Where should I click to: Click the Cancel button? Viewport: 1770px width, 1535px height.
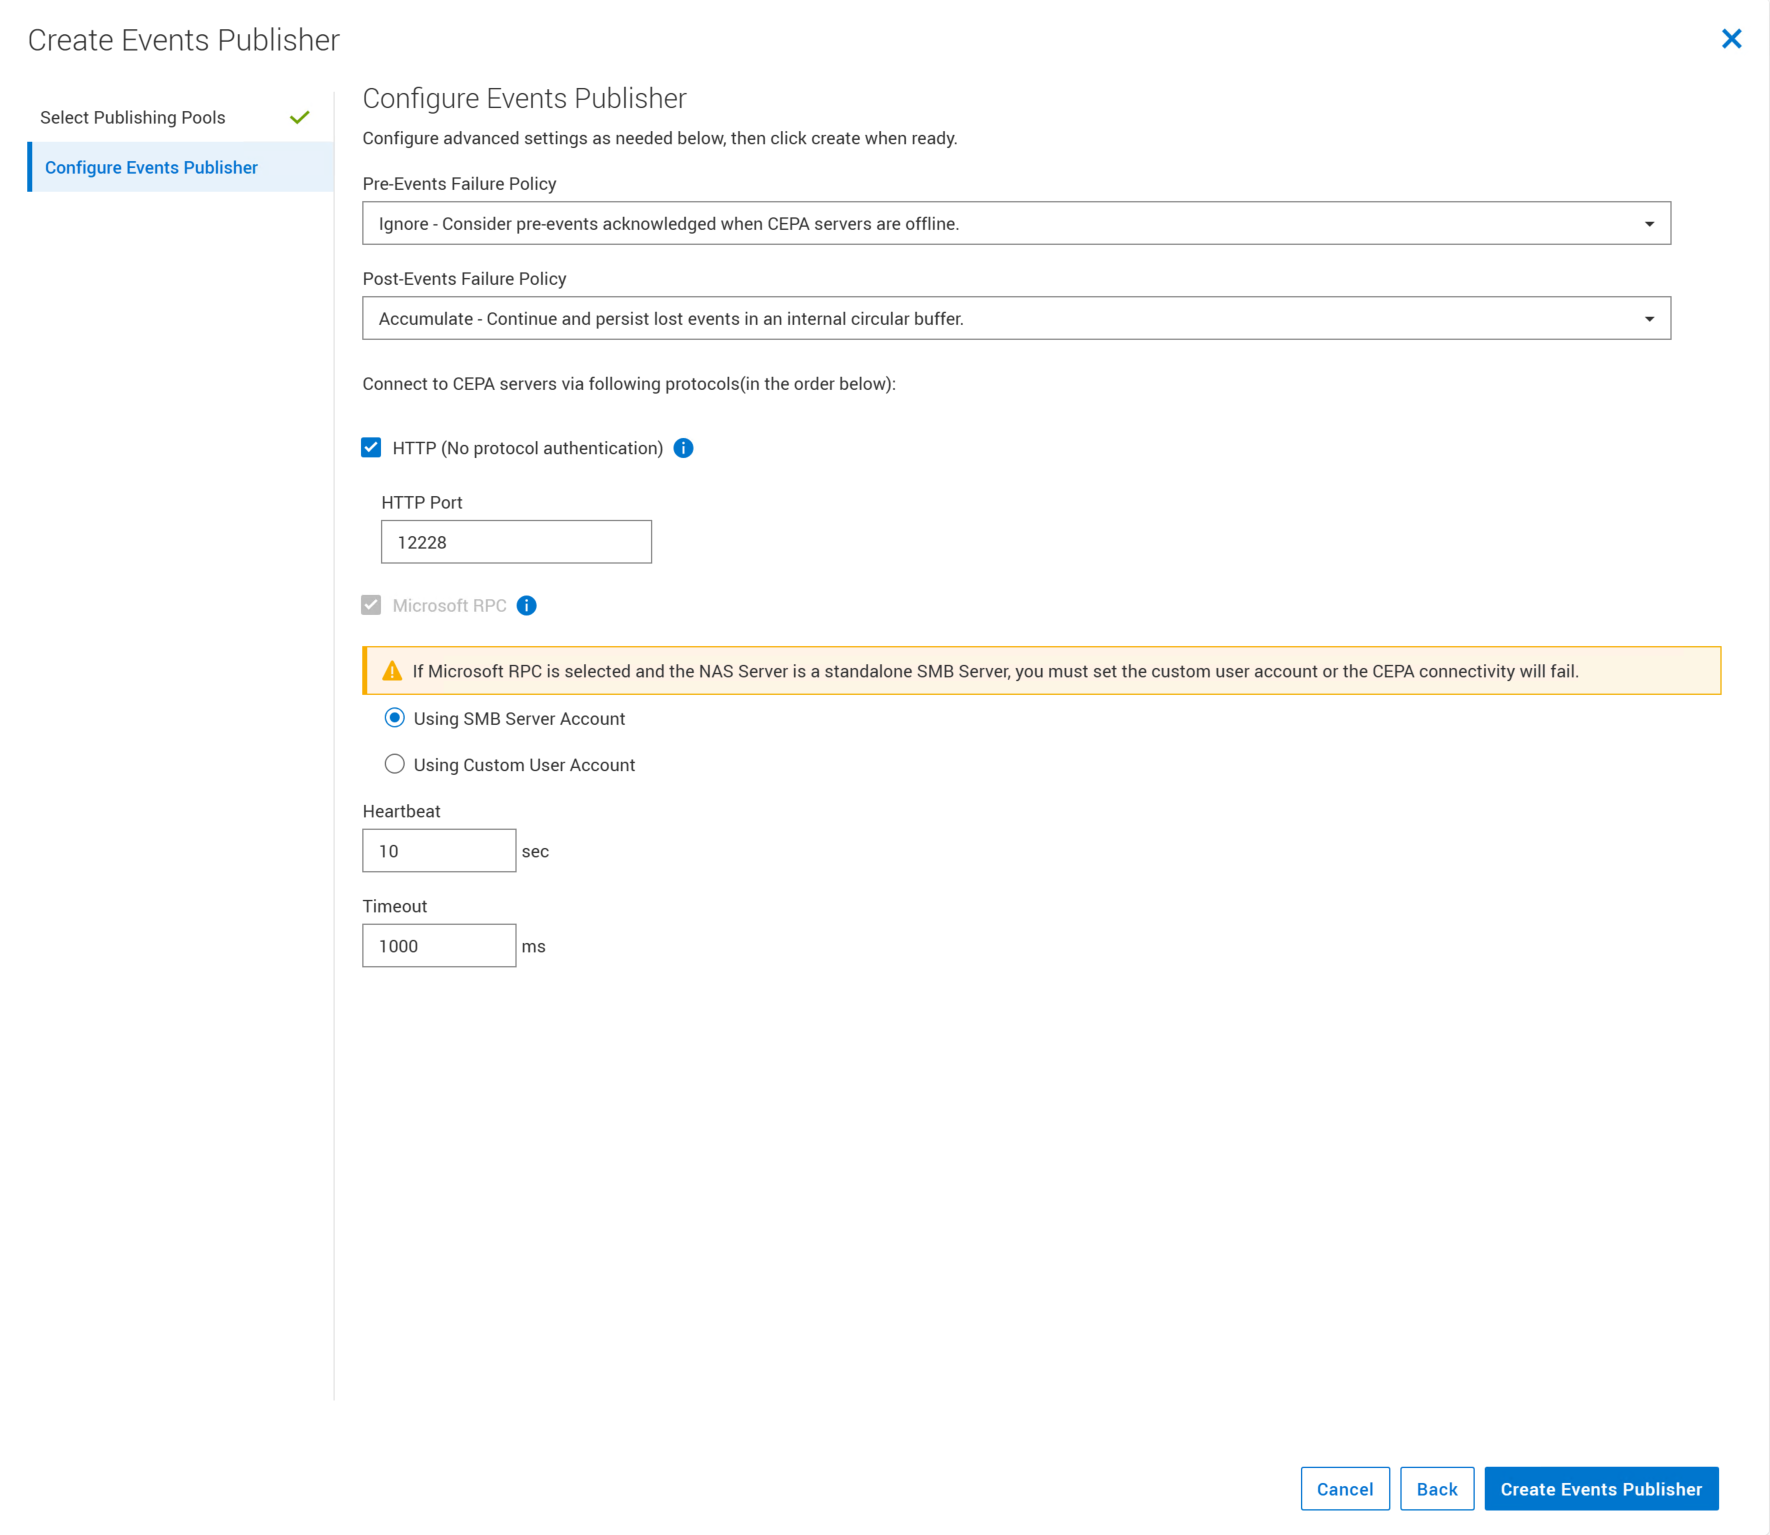coord(1344,1489)
